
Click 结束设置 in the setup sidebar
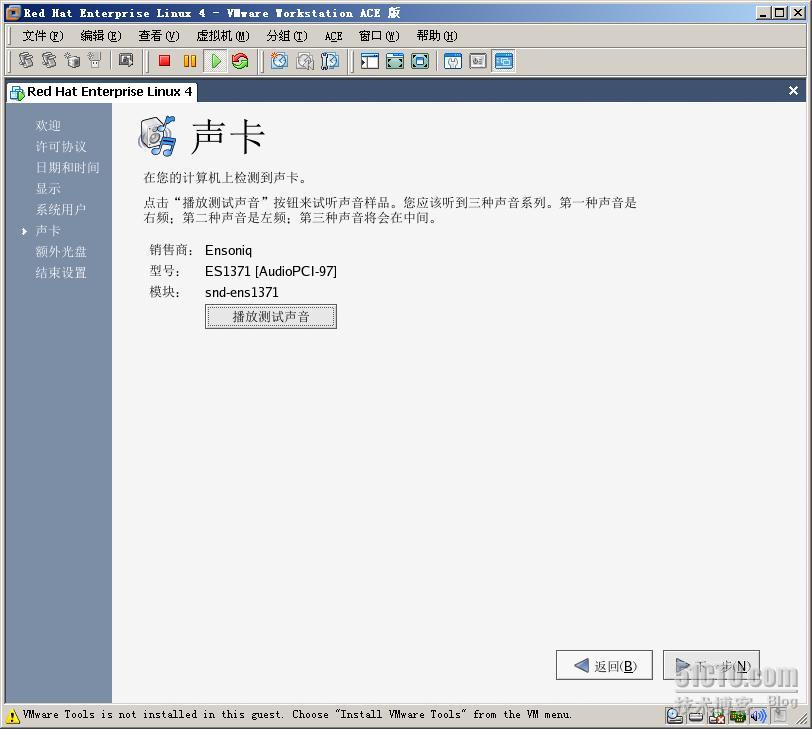[x=61, y=273]
